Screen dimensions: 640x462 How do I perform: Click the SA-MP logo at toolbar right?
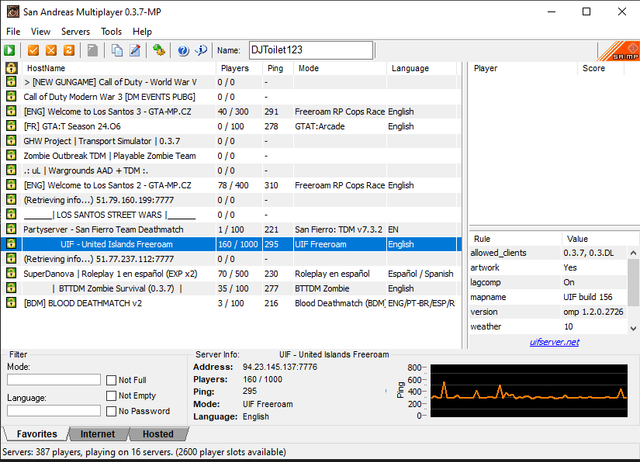coord(619,51)
